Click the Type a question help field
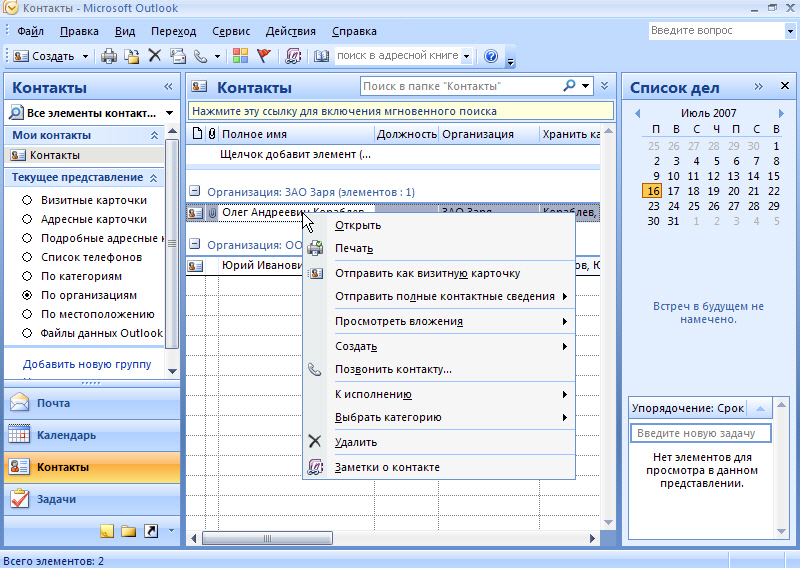Image resolution: width=801 pixels, height=568 pixels. 717,31
